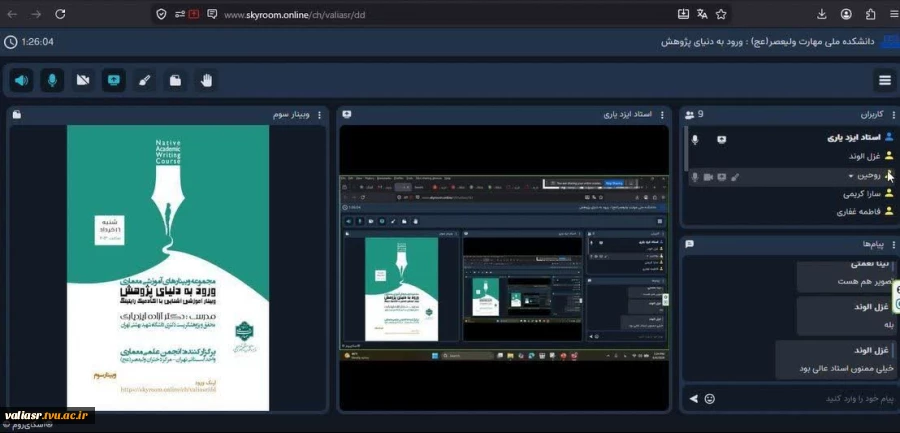Mute the speaker in Skyroom toolbar
The width and height of the screenshot is (900, 433).
[21, 80]
